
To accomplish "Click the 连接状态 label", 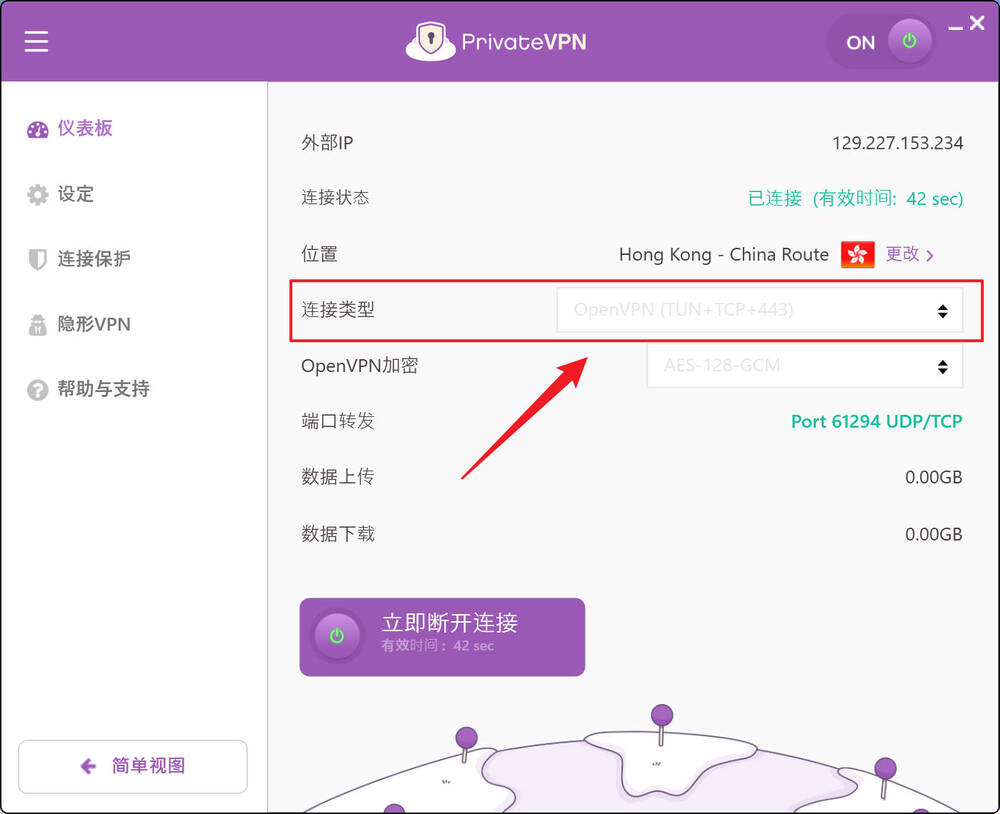I will coord(335,198).
